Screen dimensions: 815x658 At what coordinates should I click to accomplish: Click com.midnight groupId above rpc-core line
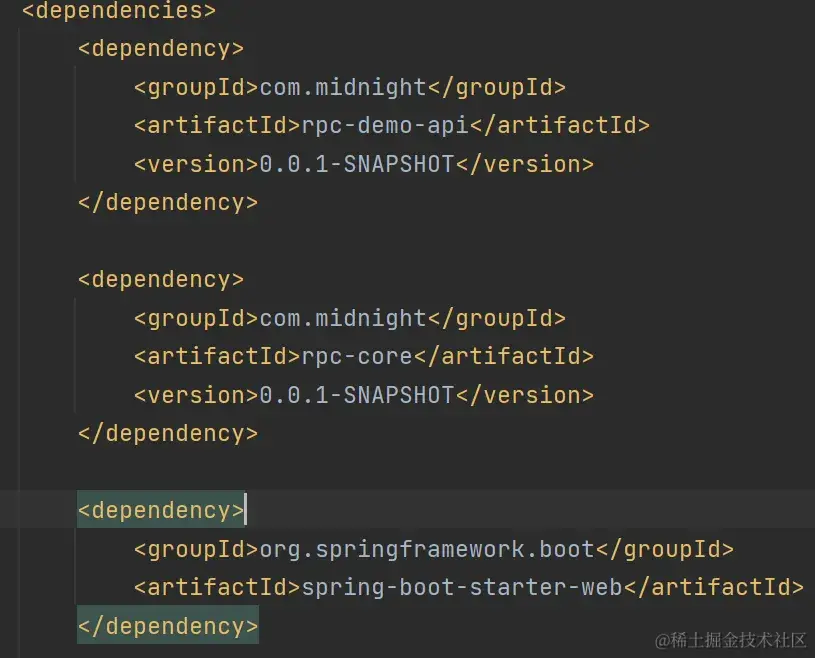click(x=343, y=318)
